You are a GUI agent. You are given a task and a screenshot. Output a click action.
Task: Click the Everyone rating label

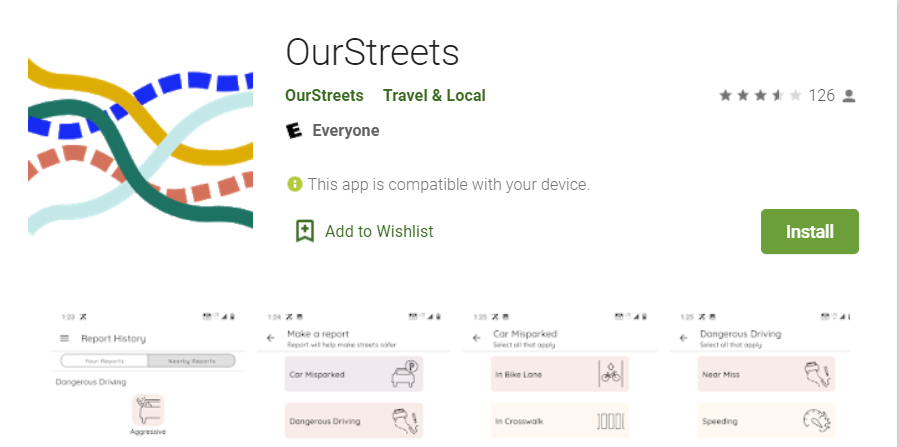[x=346, y=131]
